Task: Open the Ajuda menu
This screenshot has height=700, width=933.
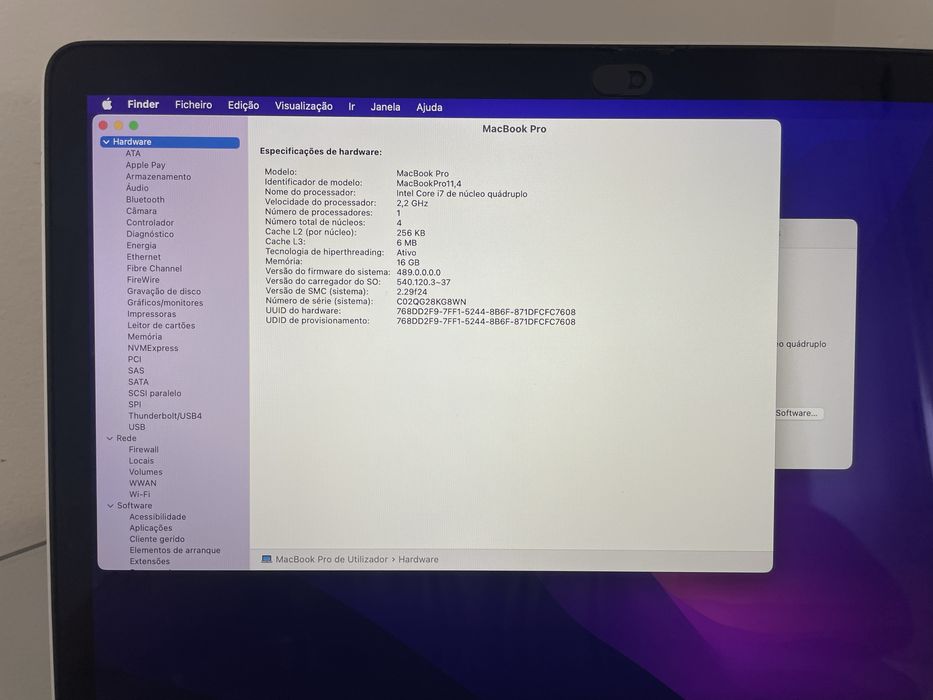Action: [x=429, y=107]
